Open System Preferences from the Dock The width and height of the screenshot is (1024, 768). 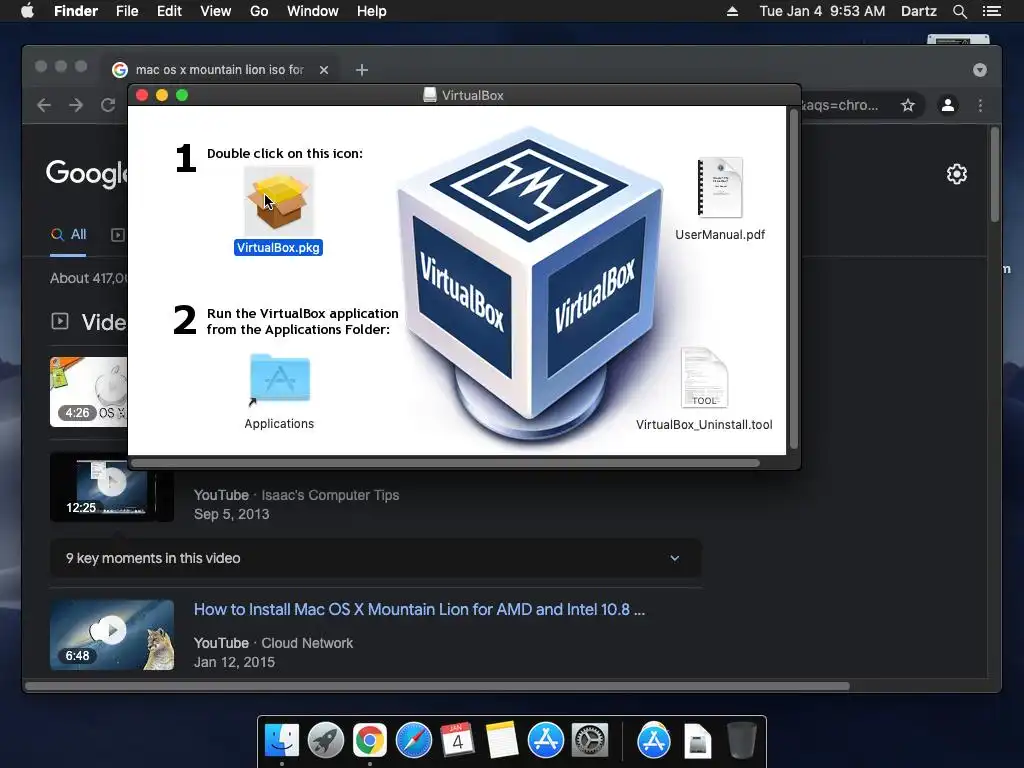[x=590, y=741]
